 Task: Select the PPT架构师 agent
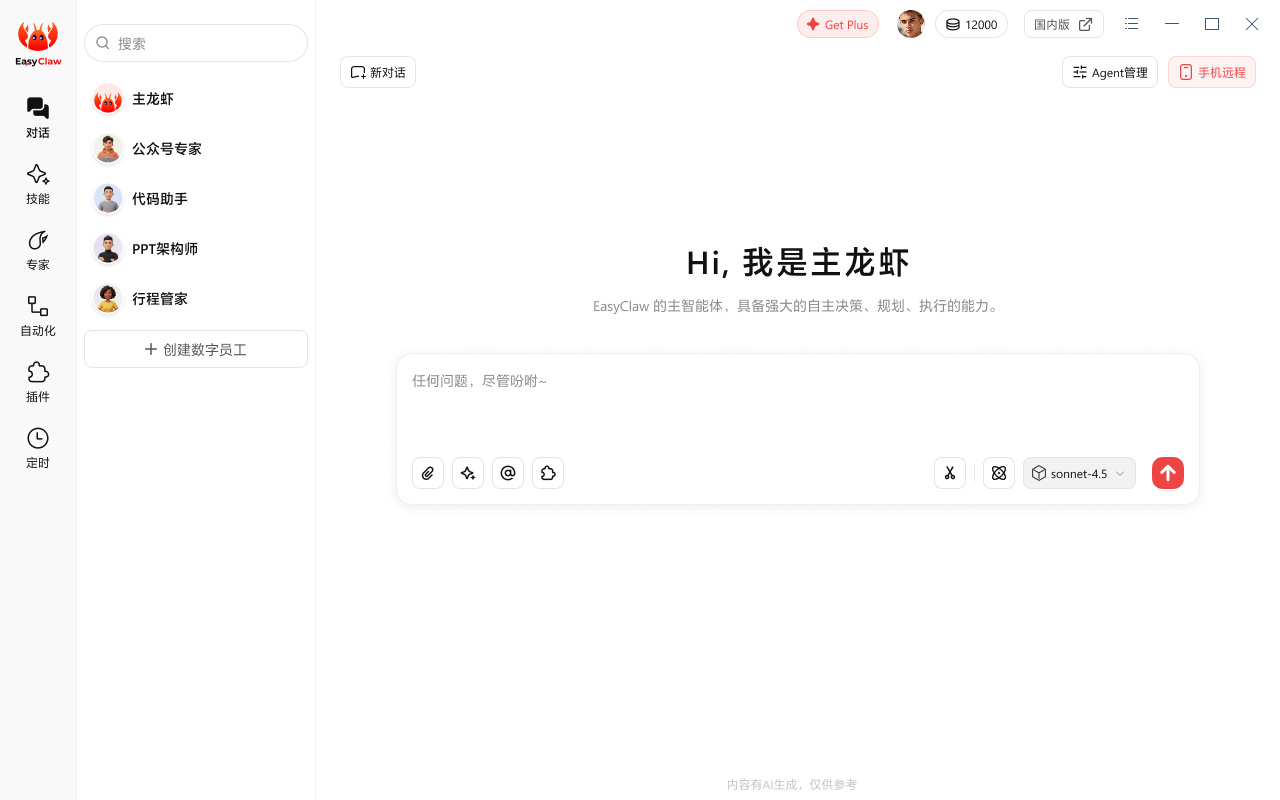(196, 249)
